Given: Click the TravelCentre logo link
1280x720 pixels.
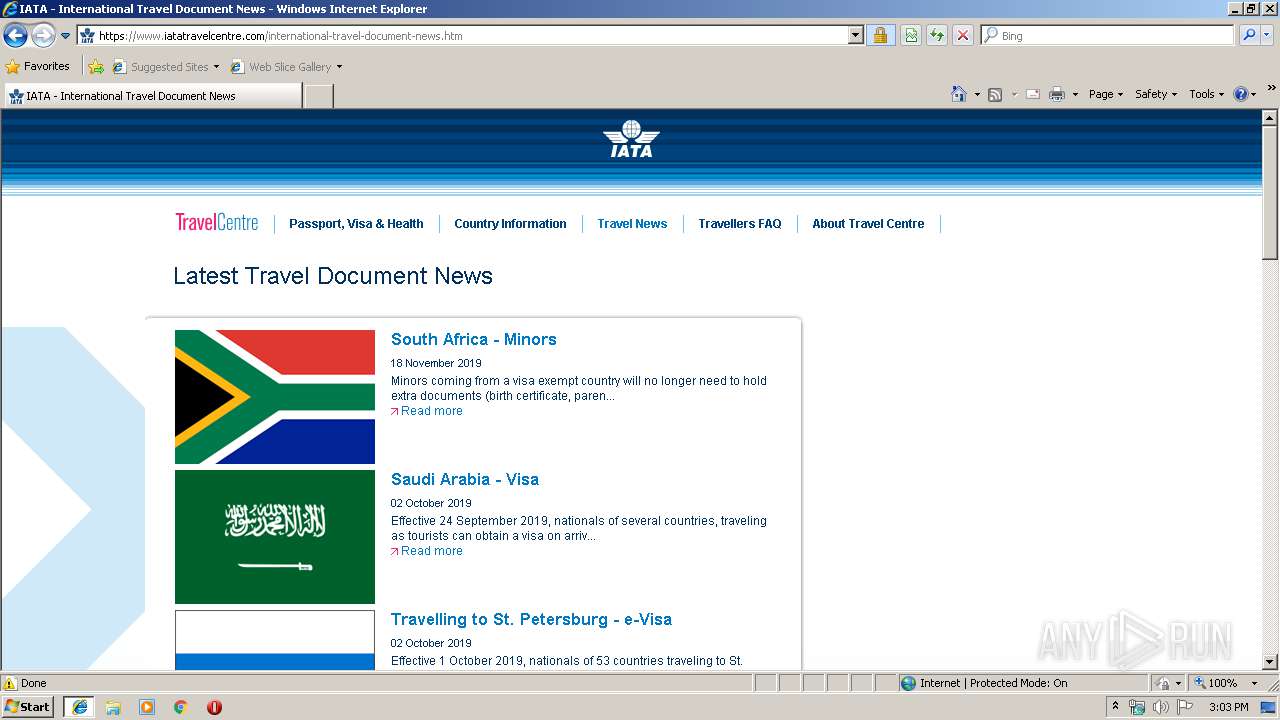Looking at the screenshot, I should tap(217, 223).
